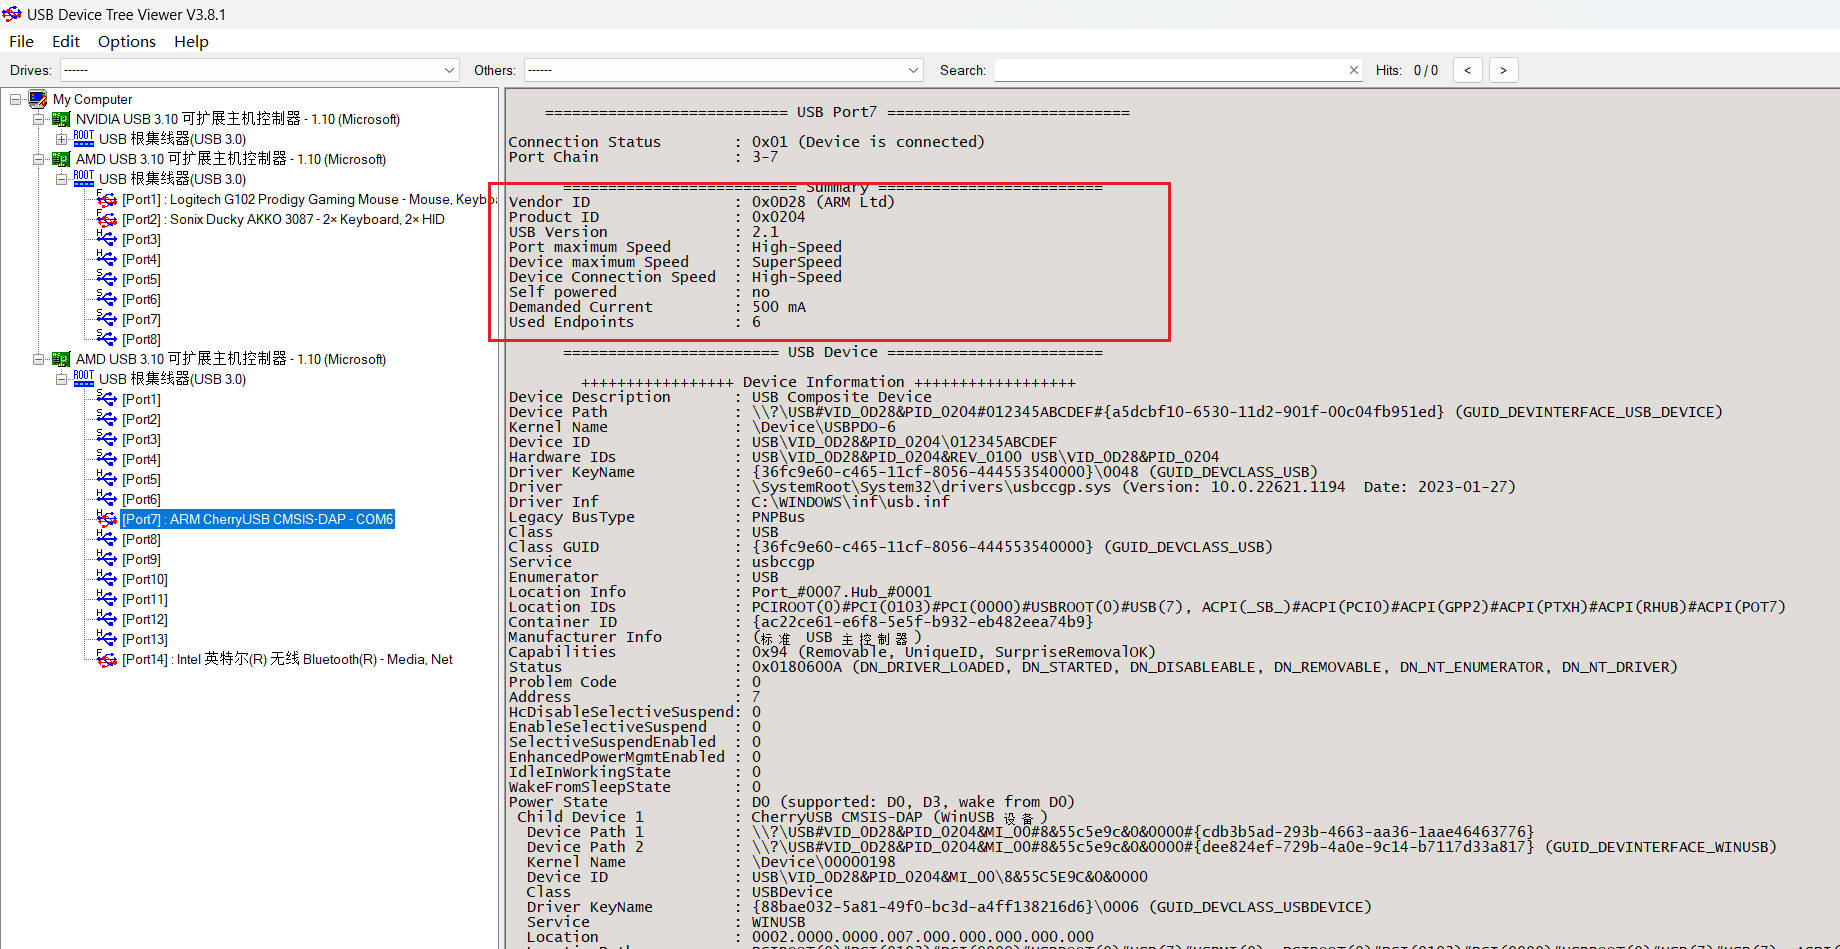Open the Options menu
The image size is (1840, 949).
click(x=127, y=41)
